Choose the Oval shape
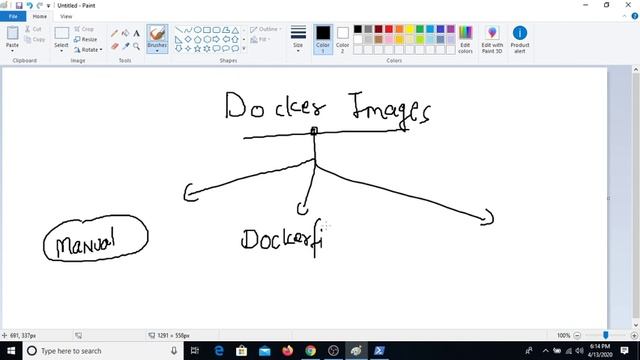 (x=198, y=30)
